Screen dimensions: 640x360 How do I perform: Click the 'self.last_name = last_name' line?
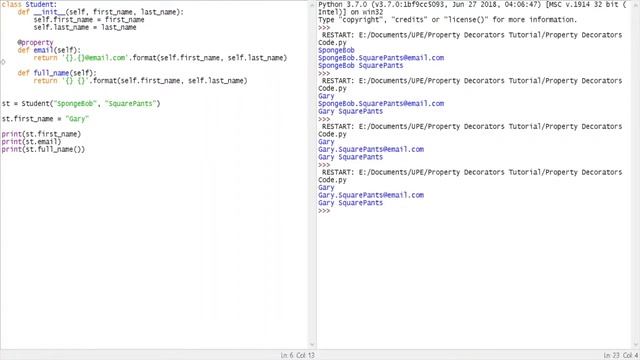(85, 27)
